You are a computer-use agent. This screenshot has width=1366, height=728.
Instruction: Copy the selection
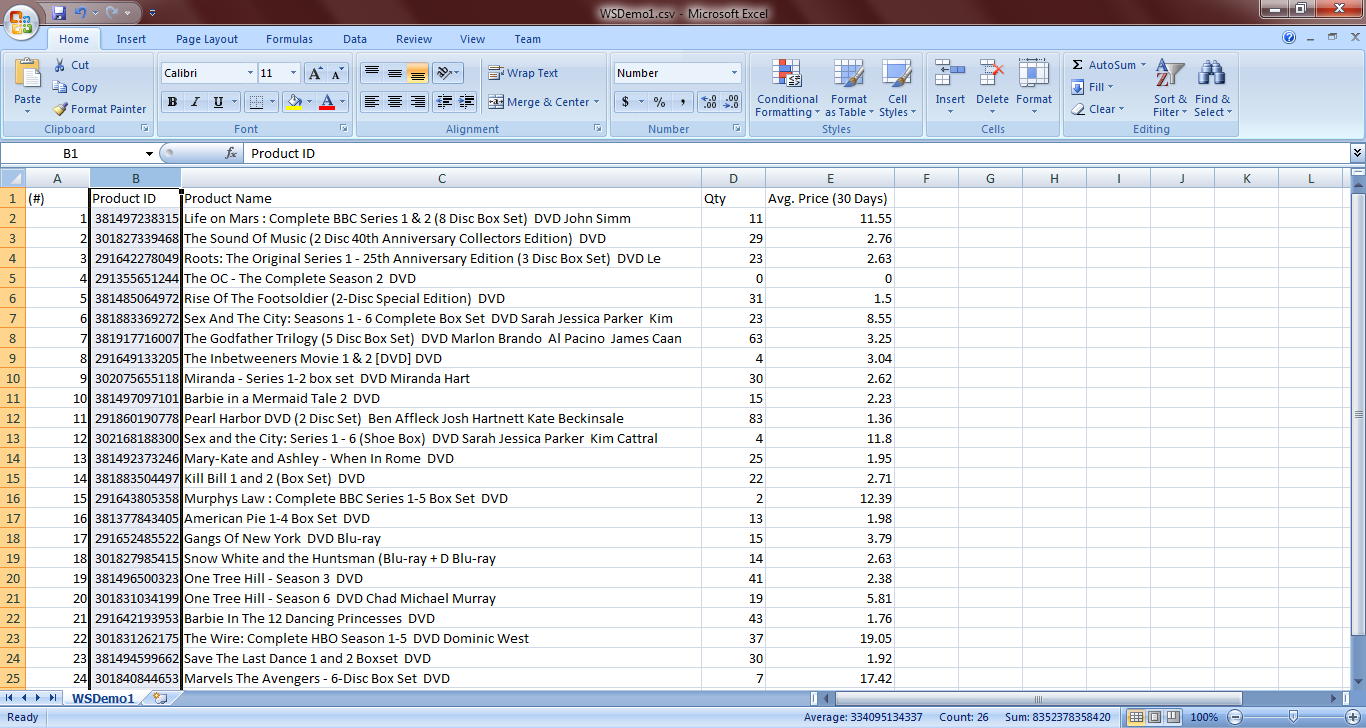(x=75, y=87)
